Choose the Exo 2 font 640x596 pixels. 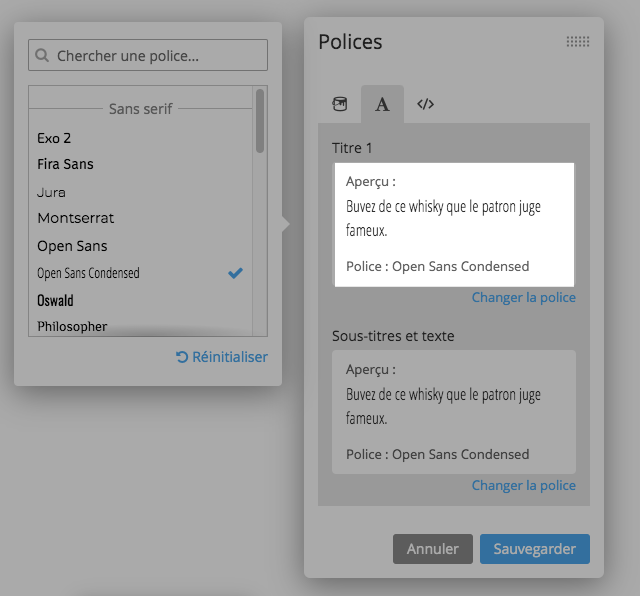click(54, 138)
